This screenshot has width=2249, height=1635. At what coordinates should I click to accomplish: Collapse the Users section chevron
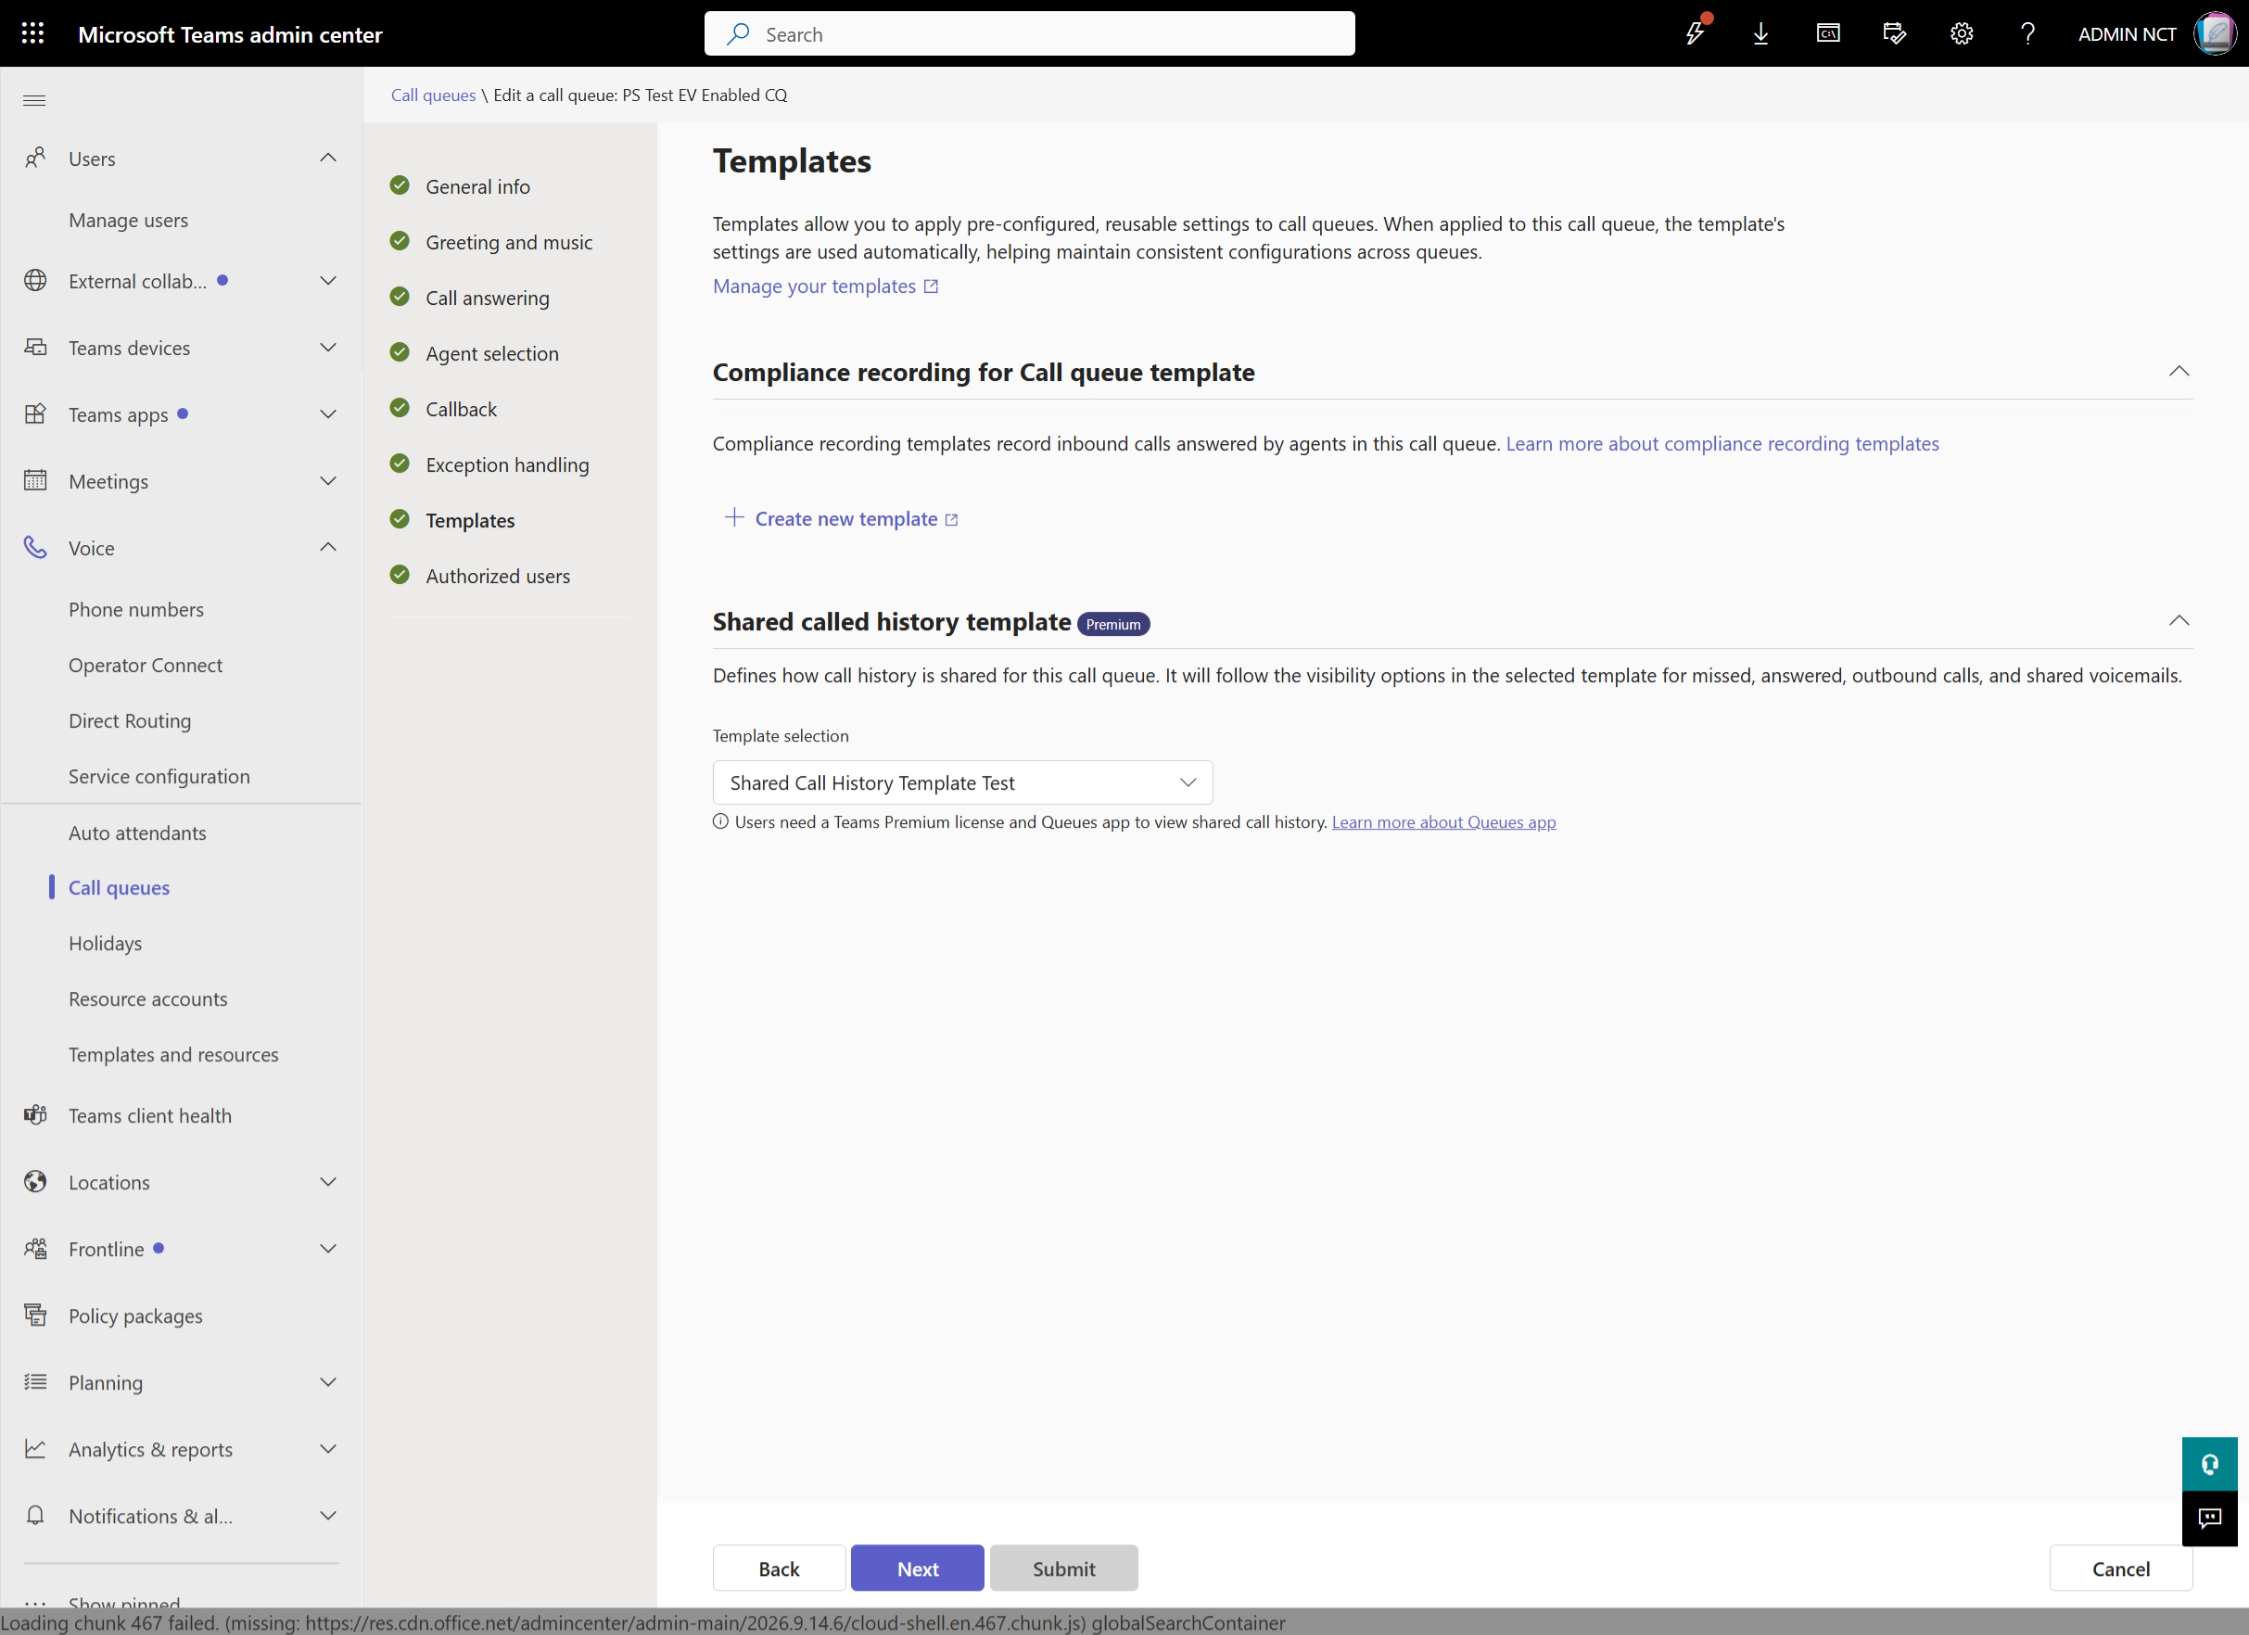tap(328, 158)
